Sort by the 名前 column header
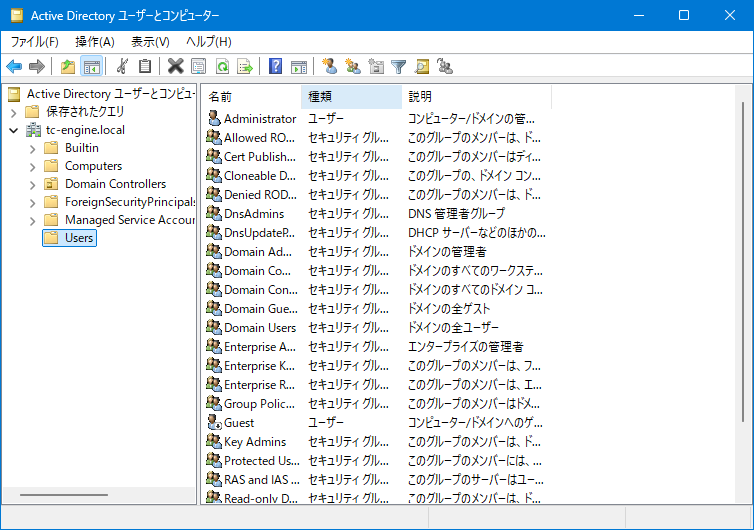The height and width of the screenshot is (530, 754). [x=251, y=97]
